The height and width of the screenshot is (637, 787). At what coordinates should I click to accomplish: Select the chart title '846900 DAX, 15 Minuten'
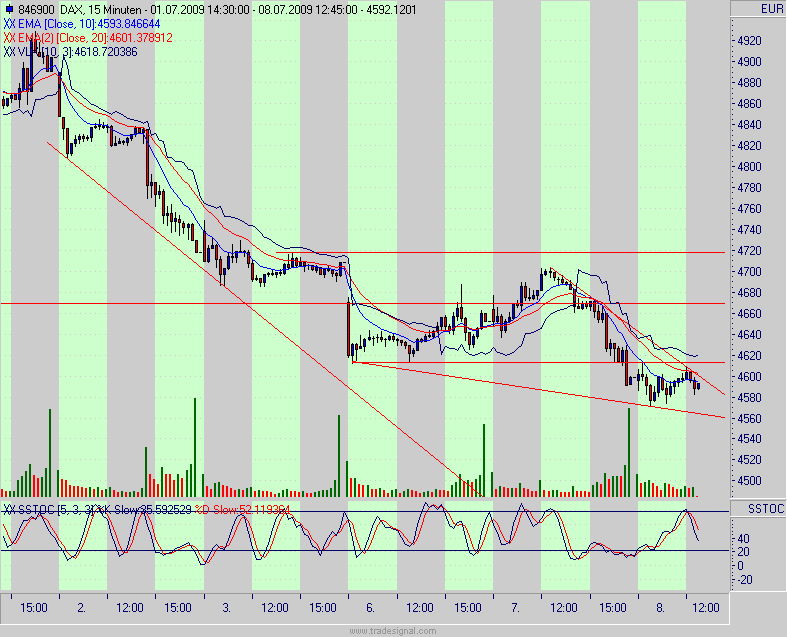81,10
